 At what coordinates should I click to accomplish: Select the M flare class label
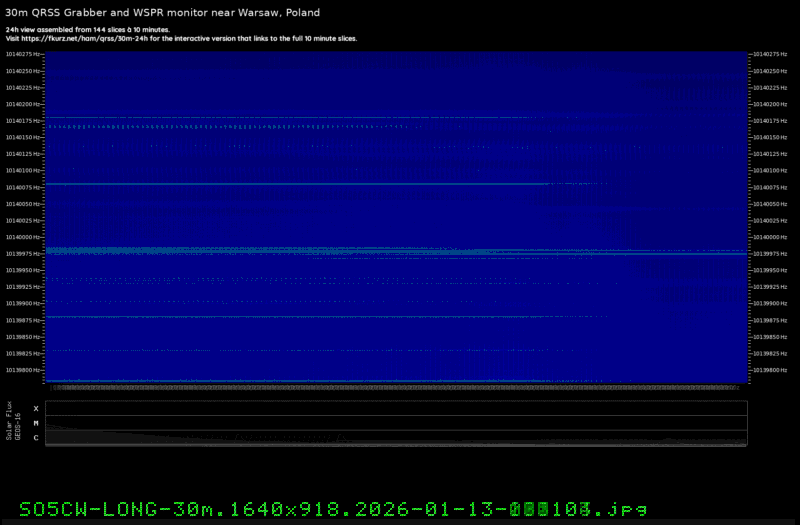(x=36, y=423)
